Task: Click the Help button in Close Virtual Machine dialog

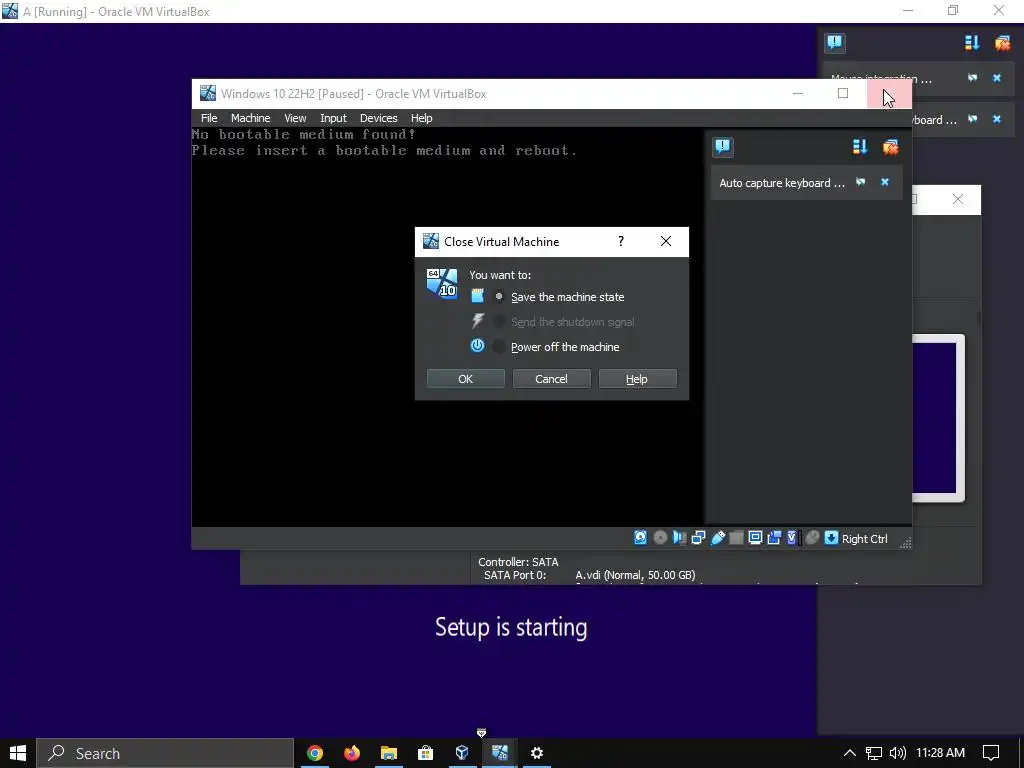Action: [637, 379]
